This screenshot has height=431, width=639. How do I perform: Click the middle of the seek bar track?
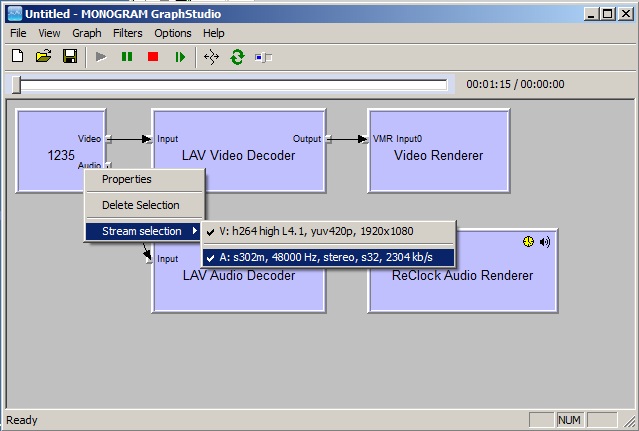point(234,85)
